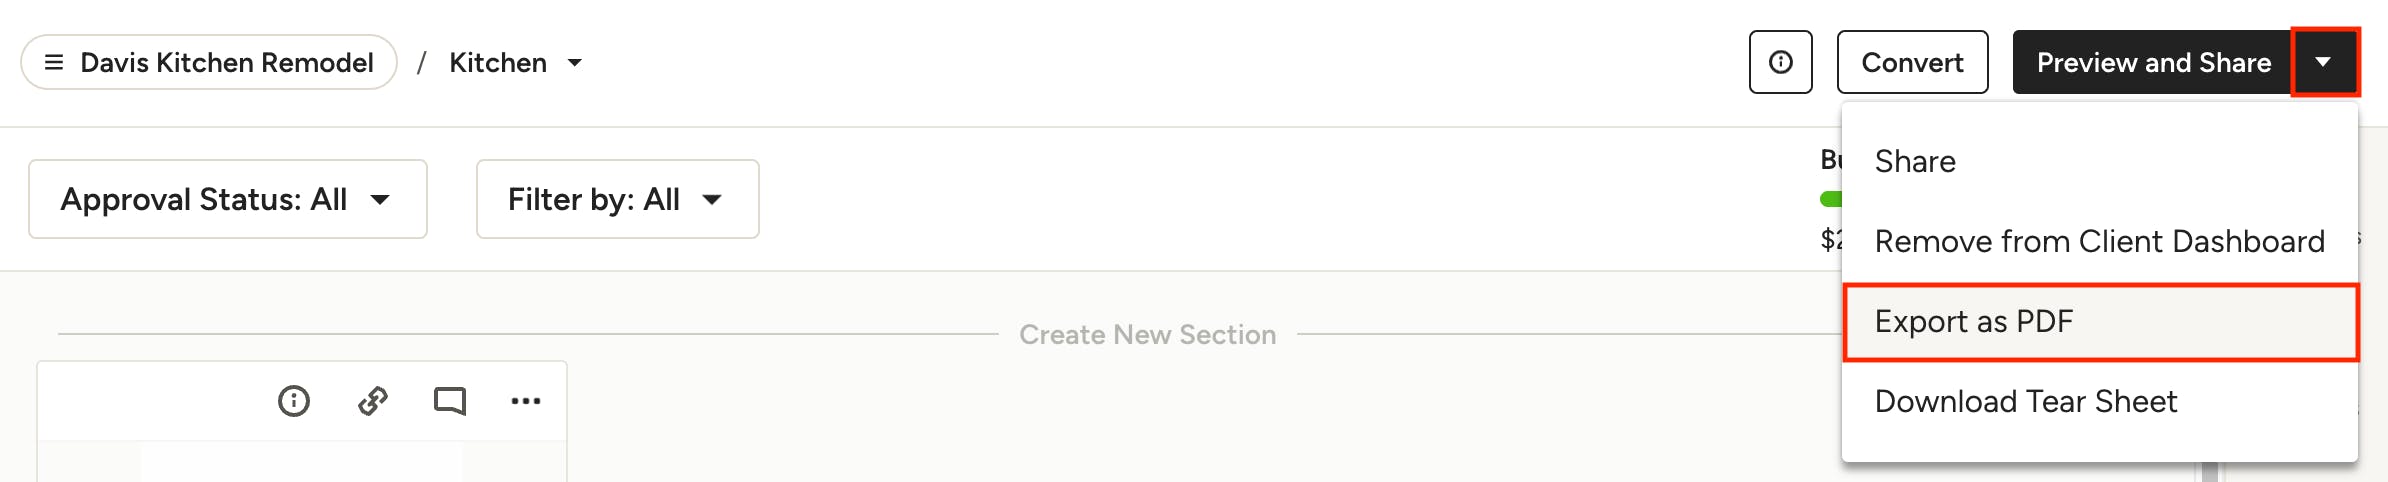Open the Approval Status: All dropdown
The width and height of the screenshot is (2388, 482).
[228, 199]
